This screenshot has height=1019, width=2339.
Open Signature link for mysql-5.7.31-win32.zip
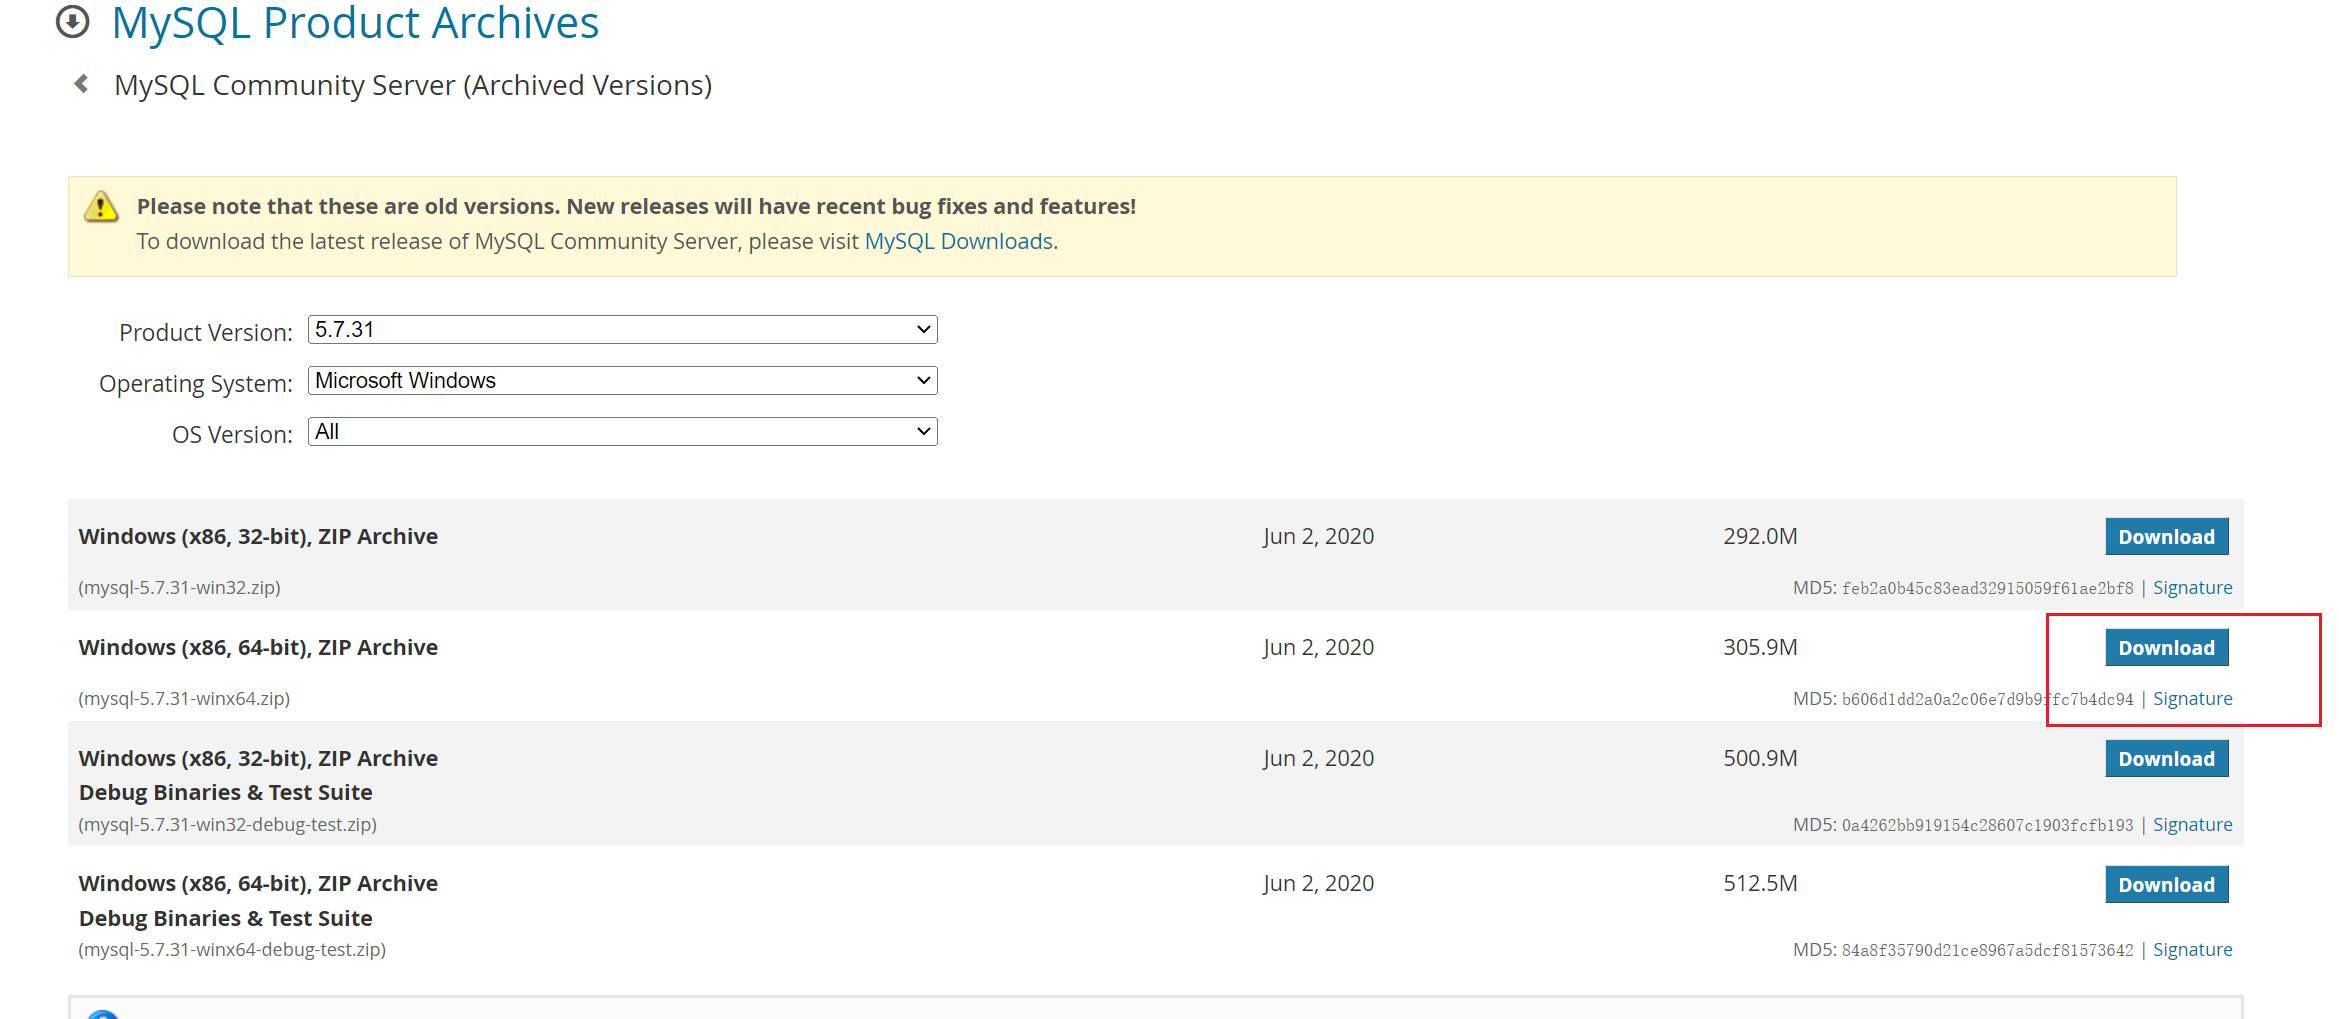click(x=2192, y=587)
